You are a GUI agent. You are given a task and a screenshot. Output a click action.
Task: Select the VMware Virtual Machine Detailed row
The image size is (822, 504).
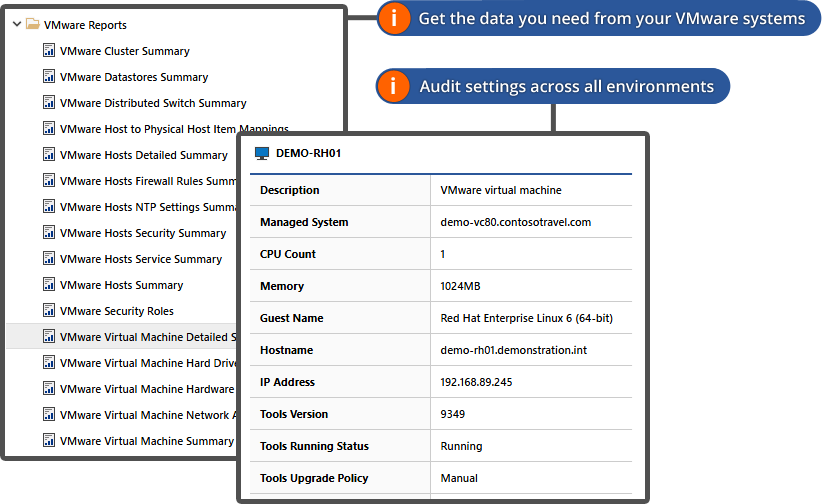(x=121, y=337)
